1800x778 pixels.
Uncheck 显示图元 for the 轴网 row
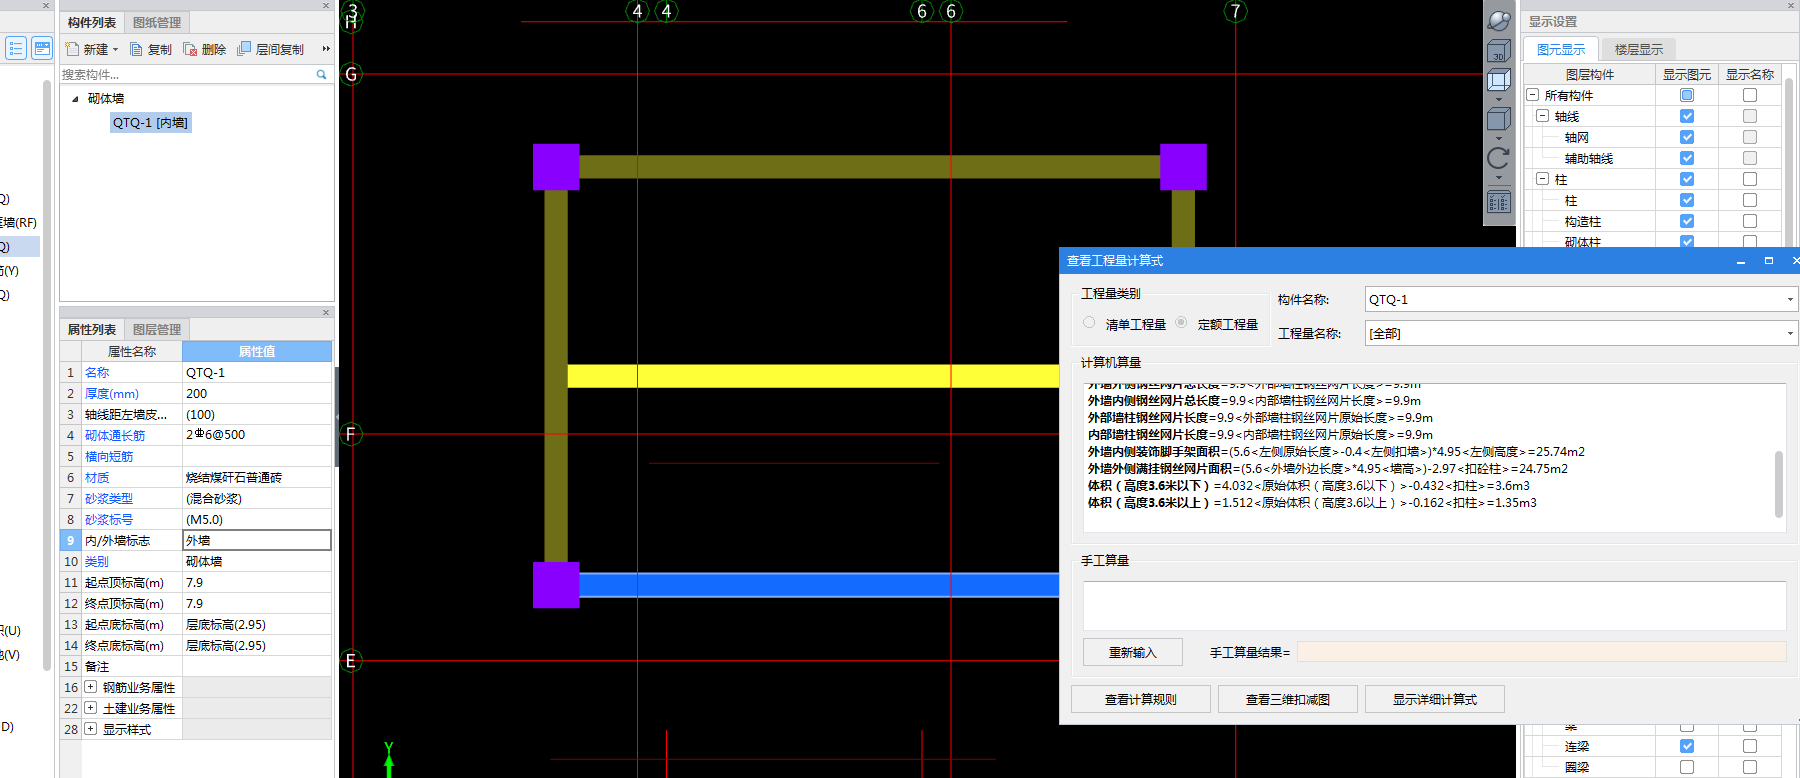1687,137
